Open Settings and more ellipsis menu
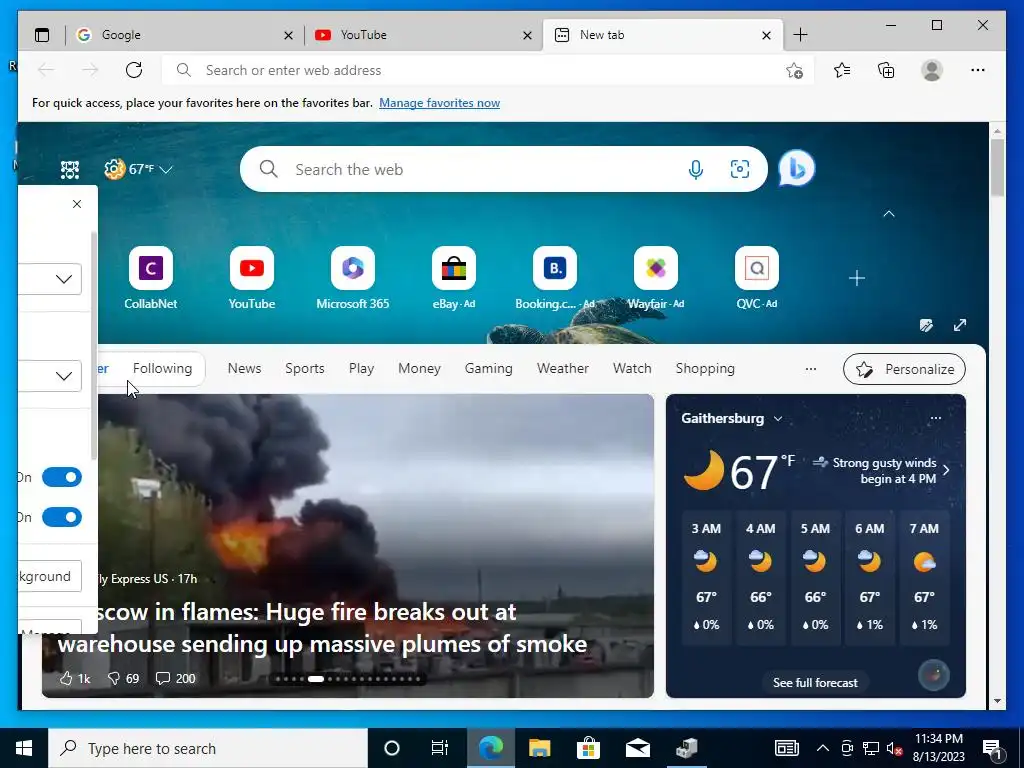Image resolution: width=1024 pixels, height=768 pixels. [x=978, y=70]
